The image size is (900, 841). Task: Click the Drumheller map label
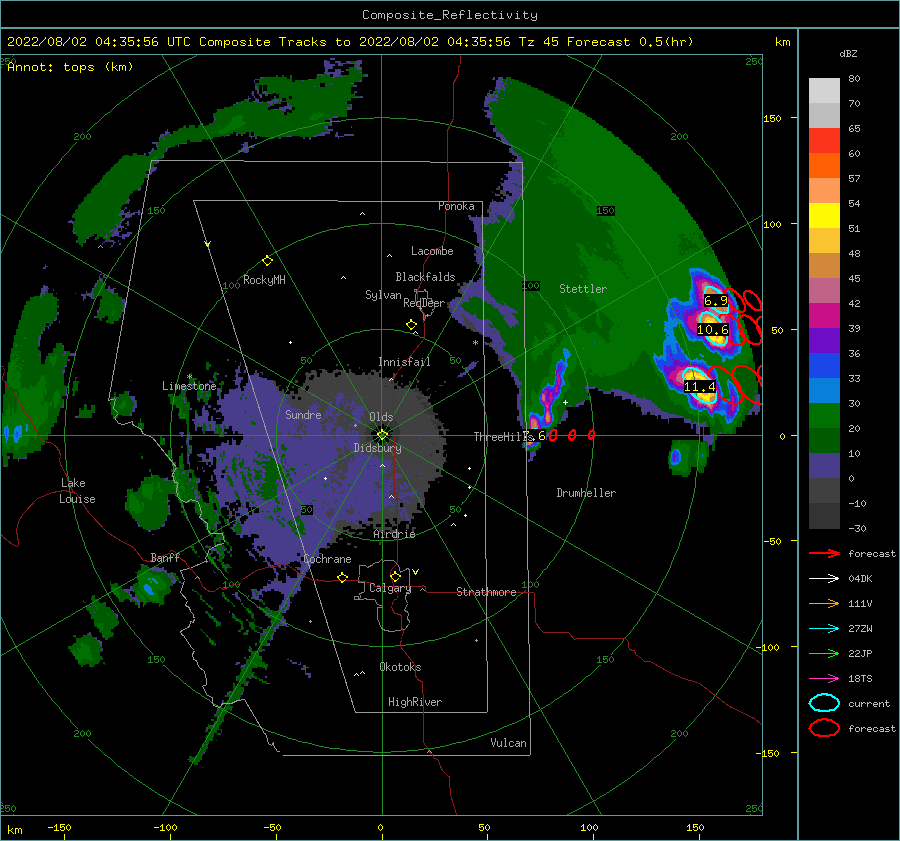(x=586, y=493)
